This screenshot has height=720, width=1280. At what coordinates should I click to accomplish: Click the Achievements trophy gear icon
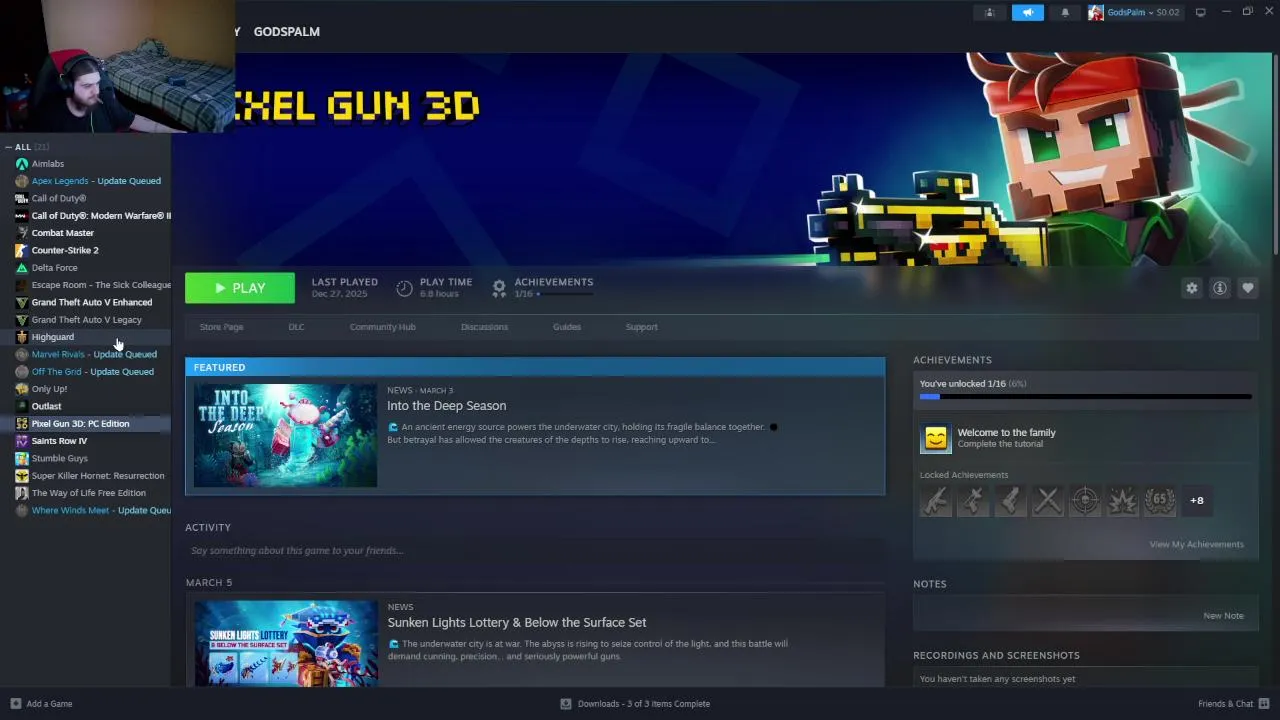pos(499,288)
